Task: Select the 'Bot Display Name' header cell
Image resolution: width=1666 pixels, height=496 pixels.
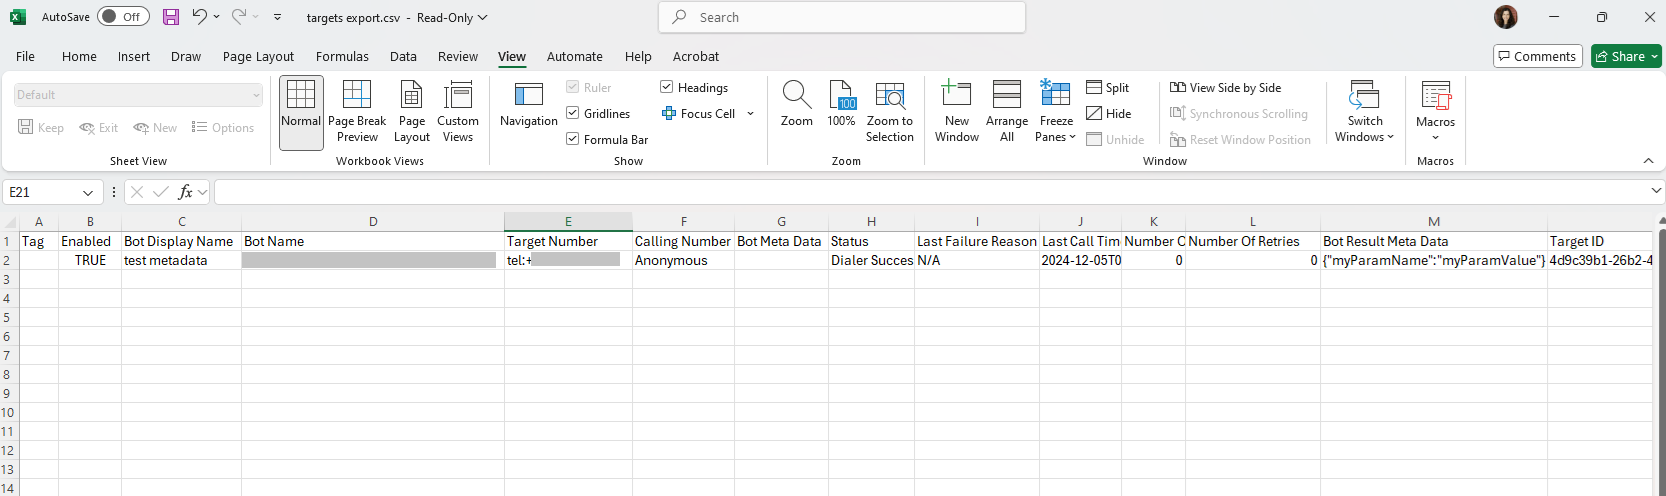Action: coord(181,241)
